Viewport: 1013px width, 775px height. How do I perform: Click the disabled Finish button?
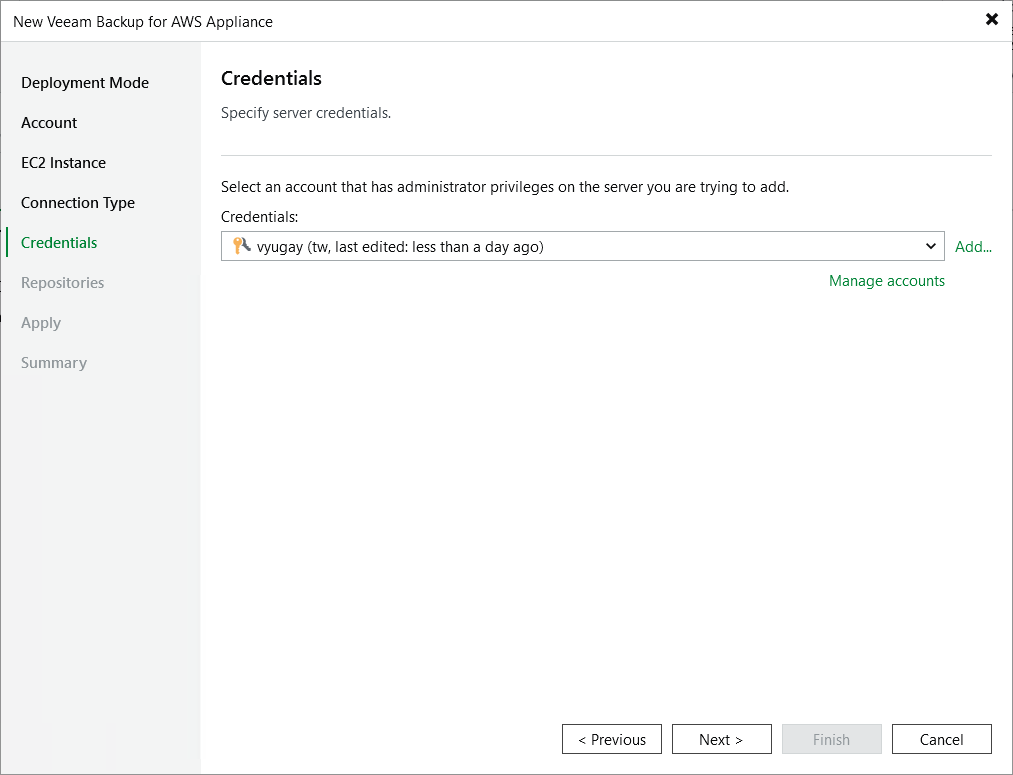(831, 739)
